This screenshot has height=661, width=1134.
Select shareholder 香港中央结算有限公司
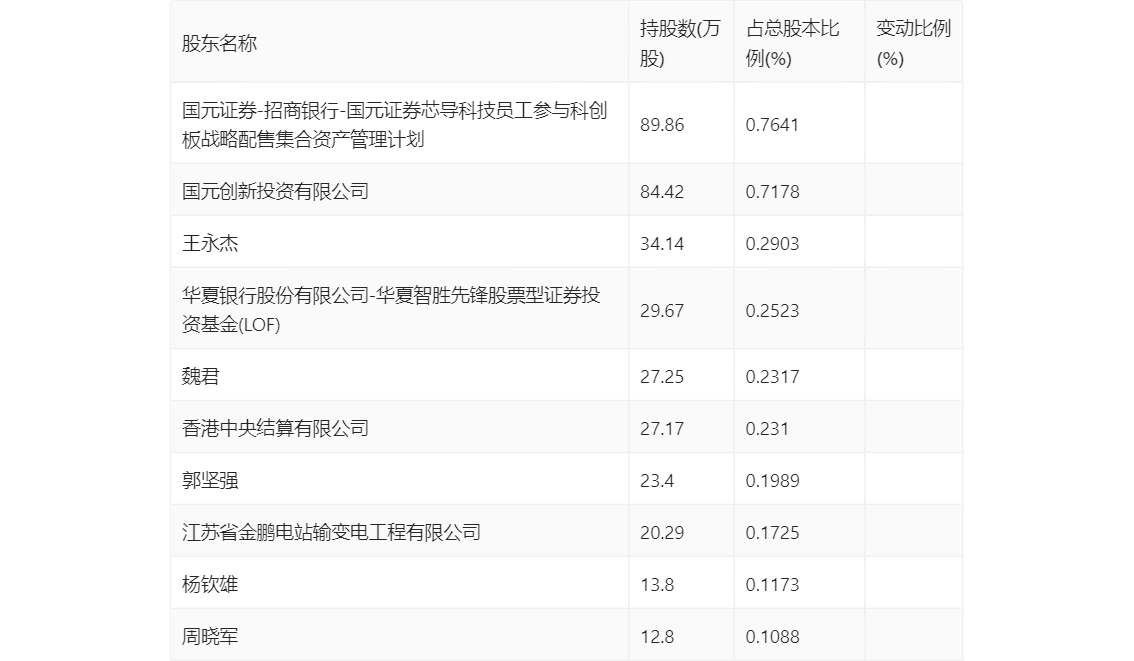click(x=275, y=428)
